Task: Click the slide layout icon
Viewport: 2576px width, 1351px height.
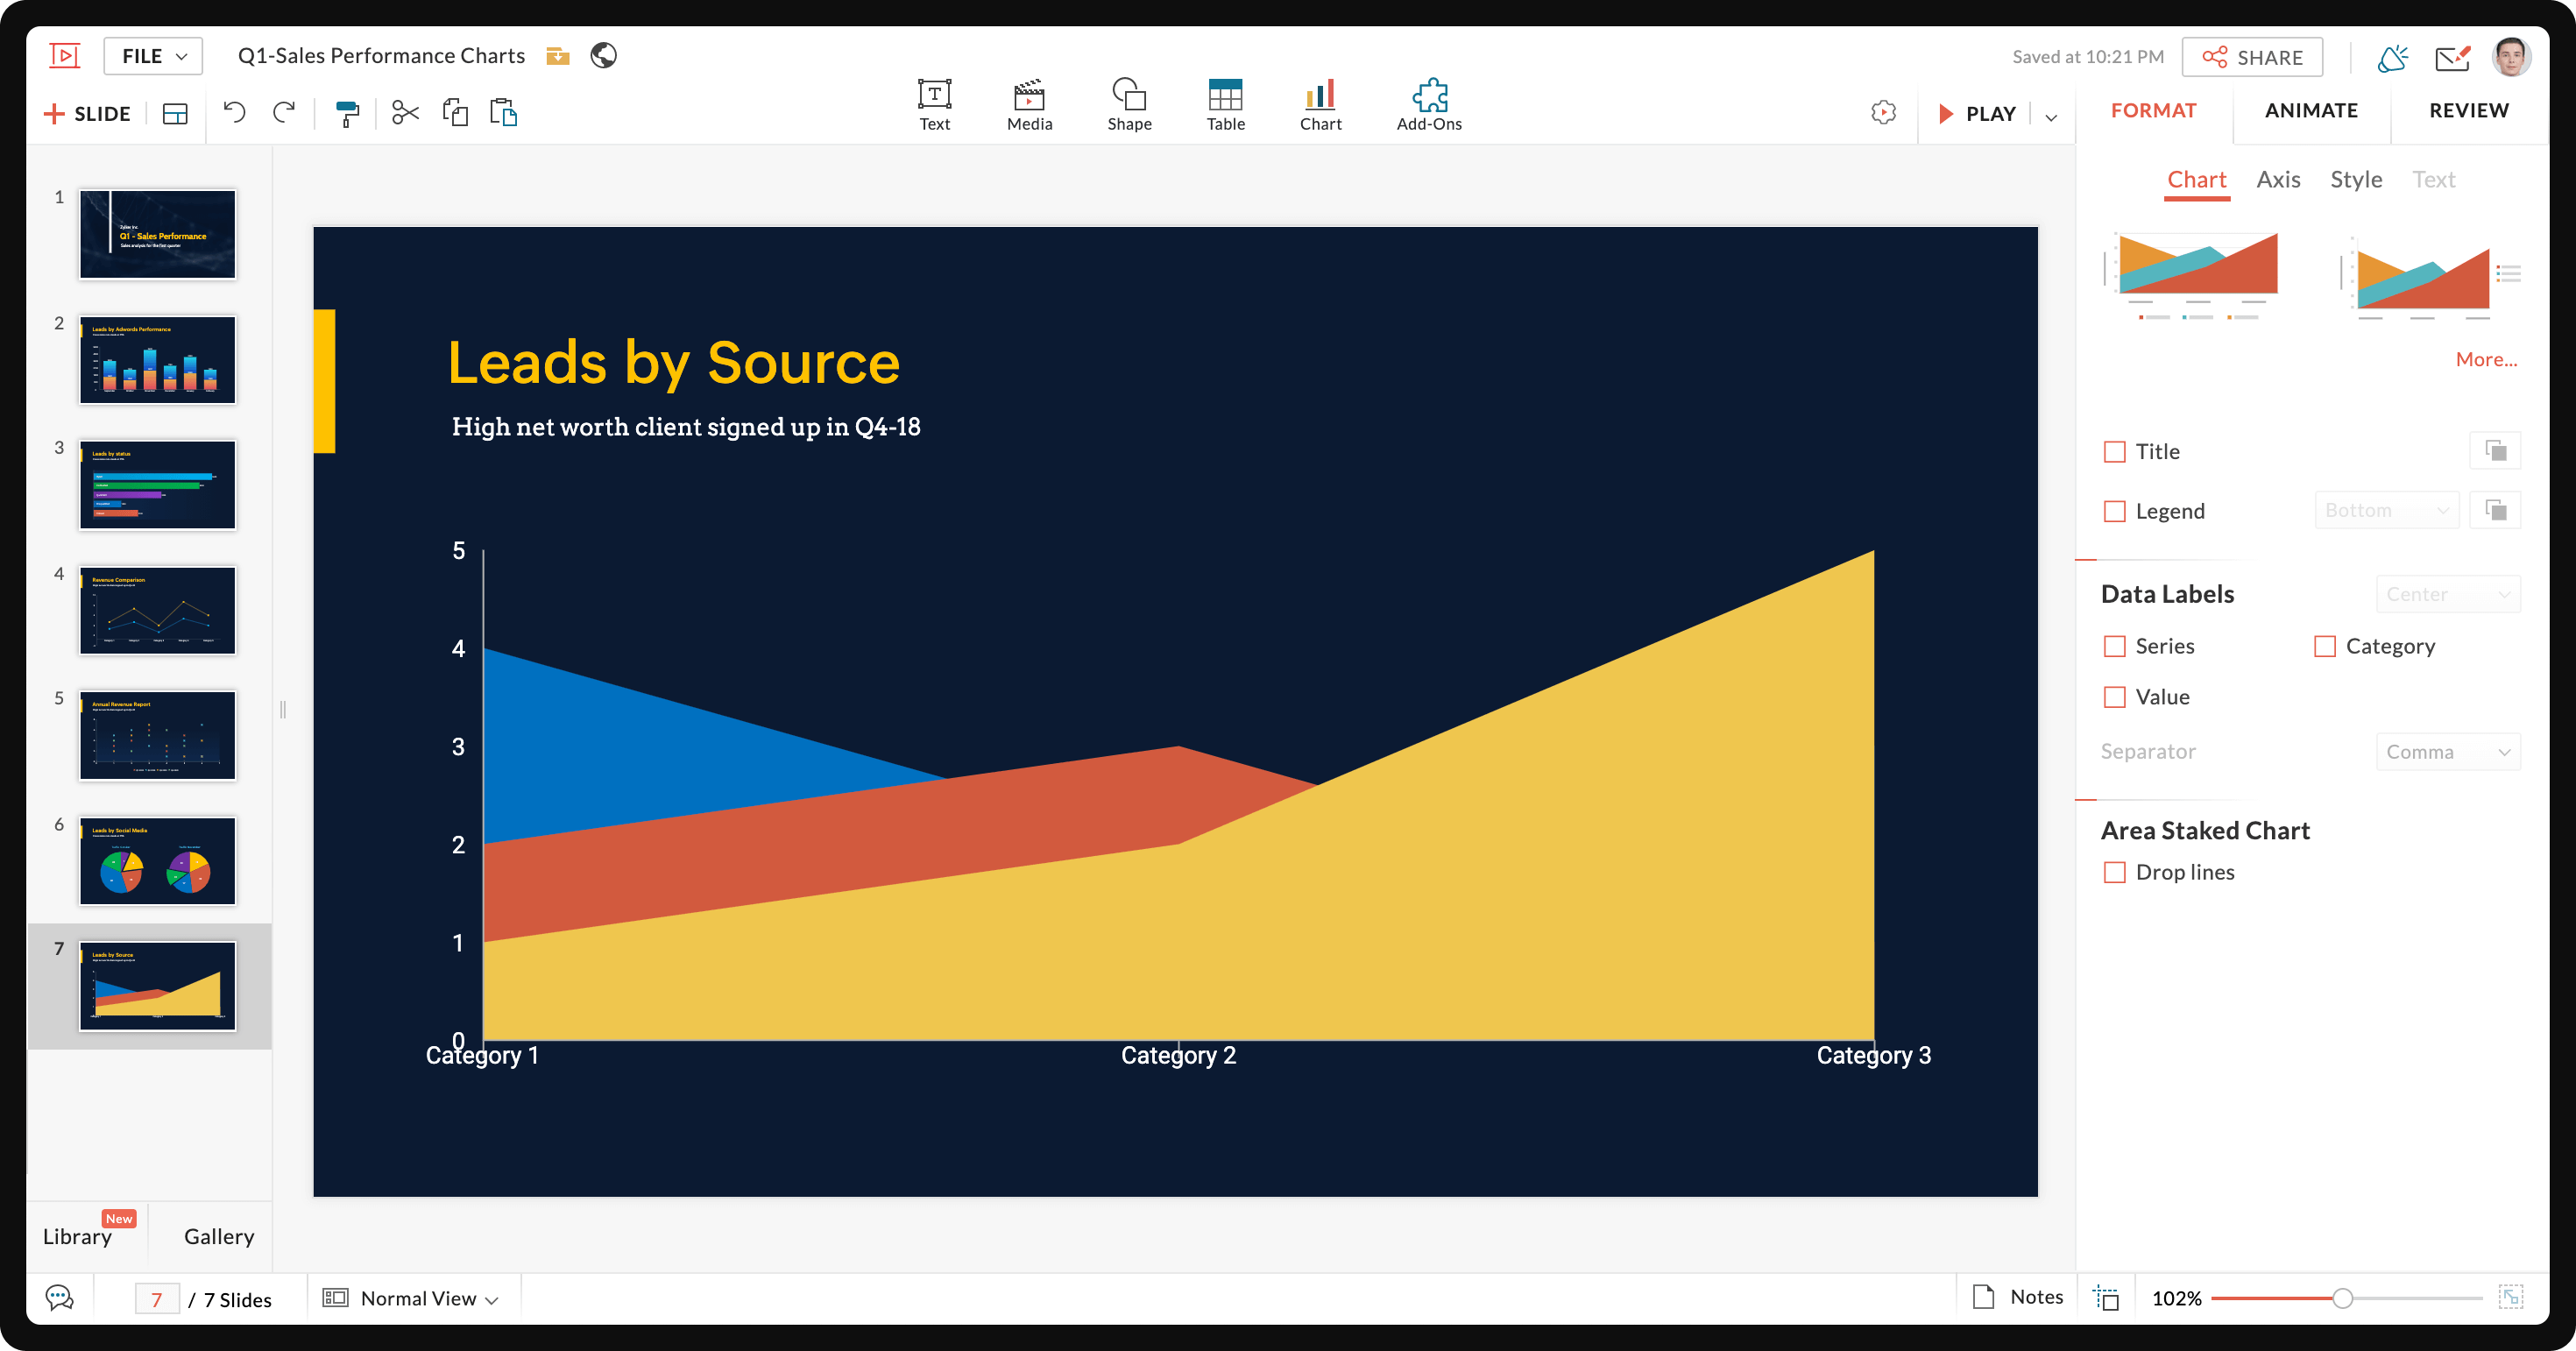Action: tap(175, 113)
